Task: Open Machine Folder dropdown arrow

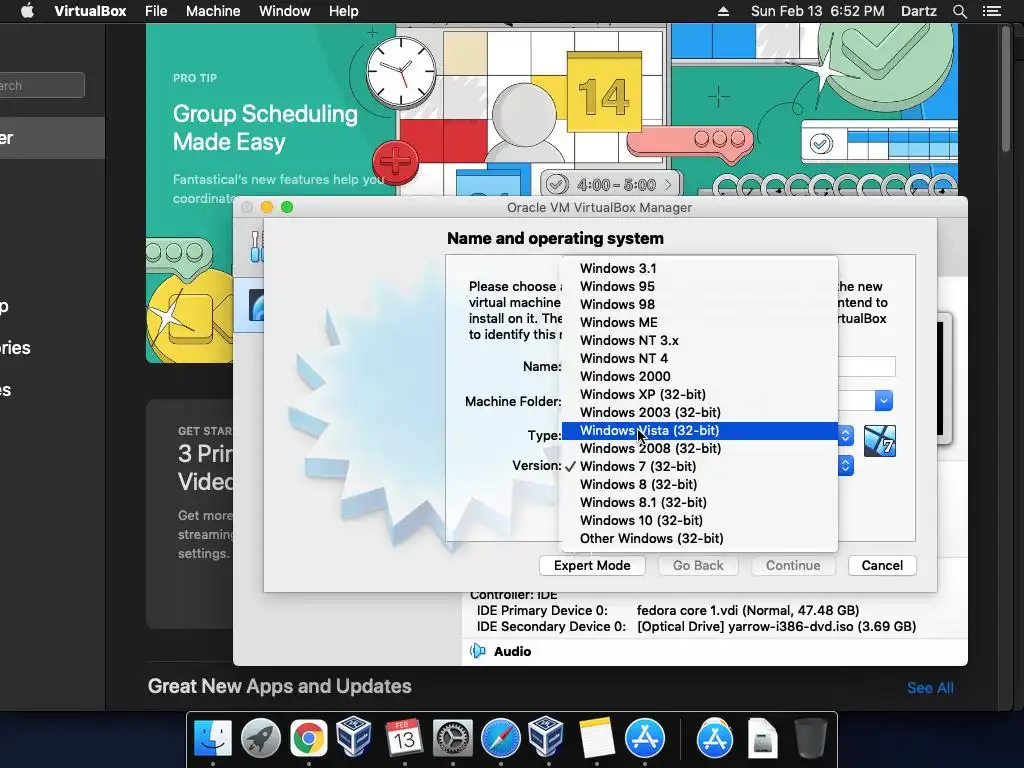Action: [x=884, y=400]
